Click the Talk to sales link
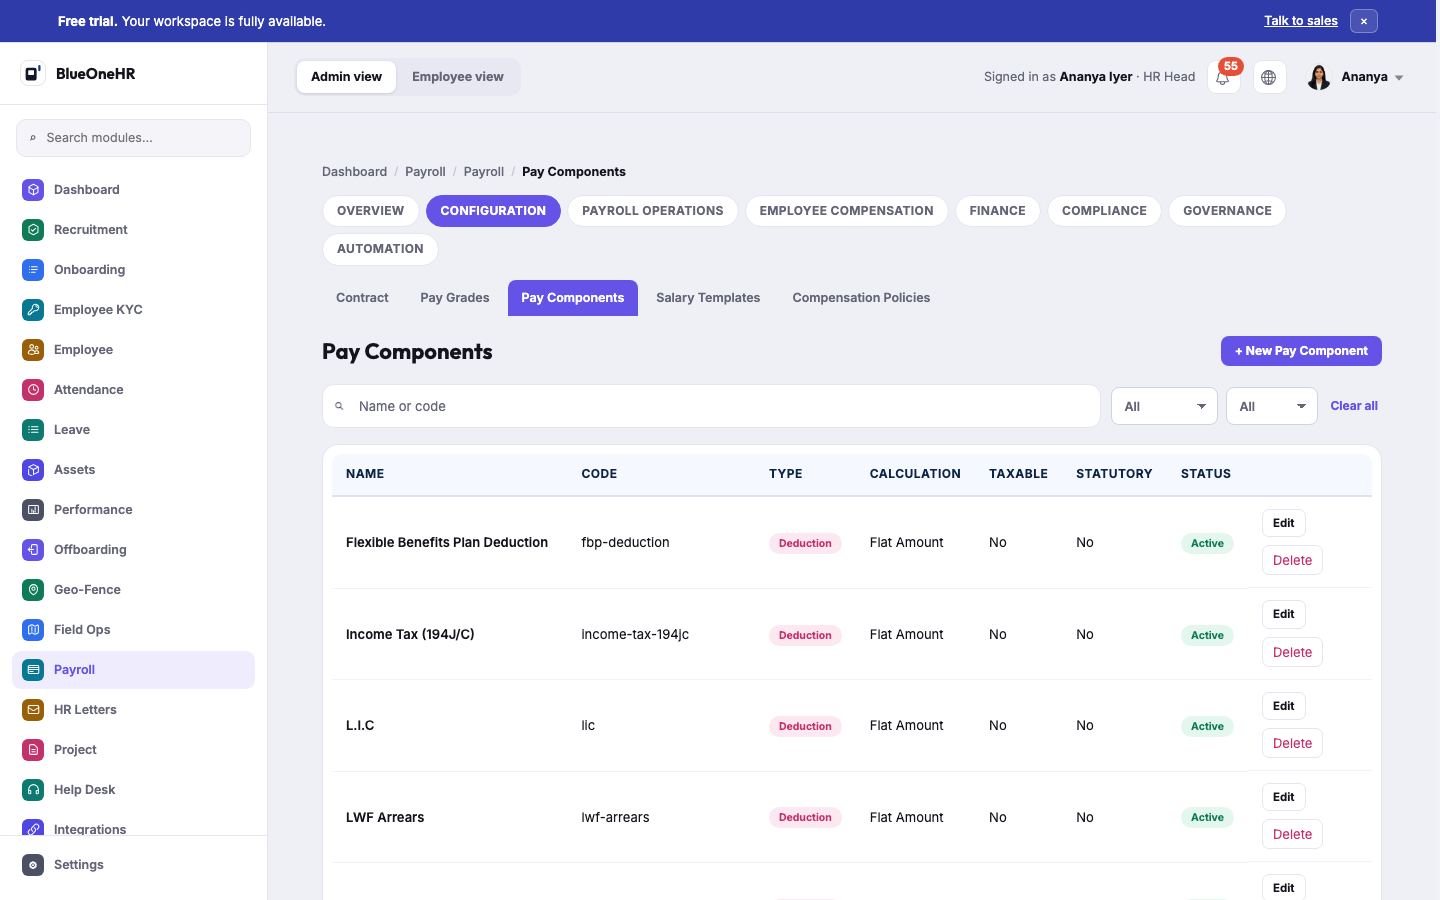This screenshot has width=1440, height=900. pyautogui.click(x=1301, y=21)
